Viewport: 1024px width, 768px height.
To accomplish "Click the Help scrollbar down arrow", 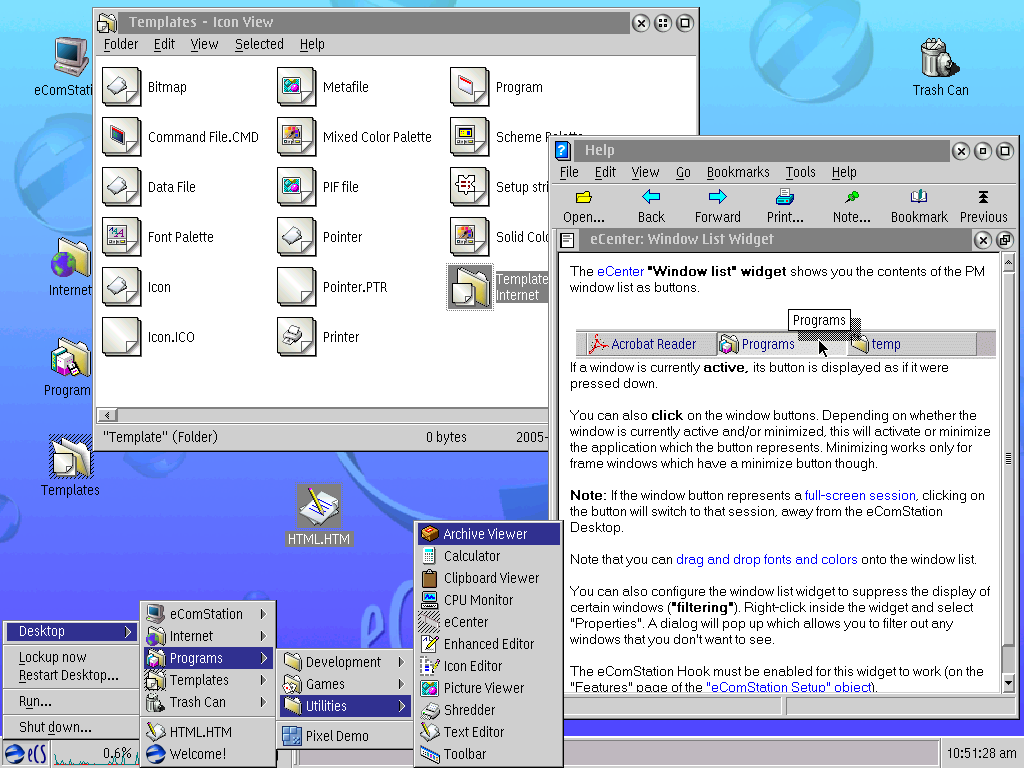I will pyautogui.click(x=1008, y=683).
